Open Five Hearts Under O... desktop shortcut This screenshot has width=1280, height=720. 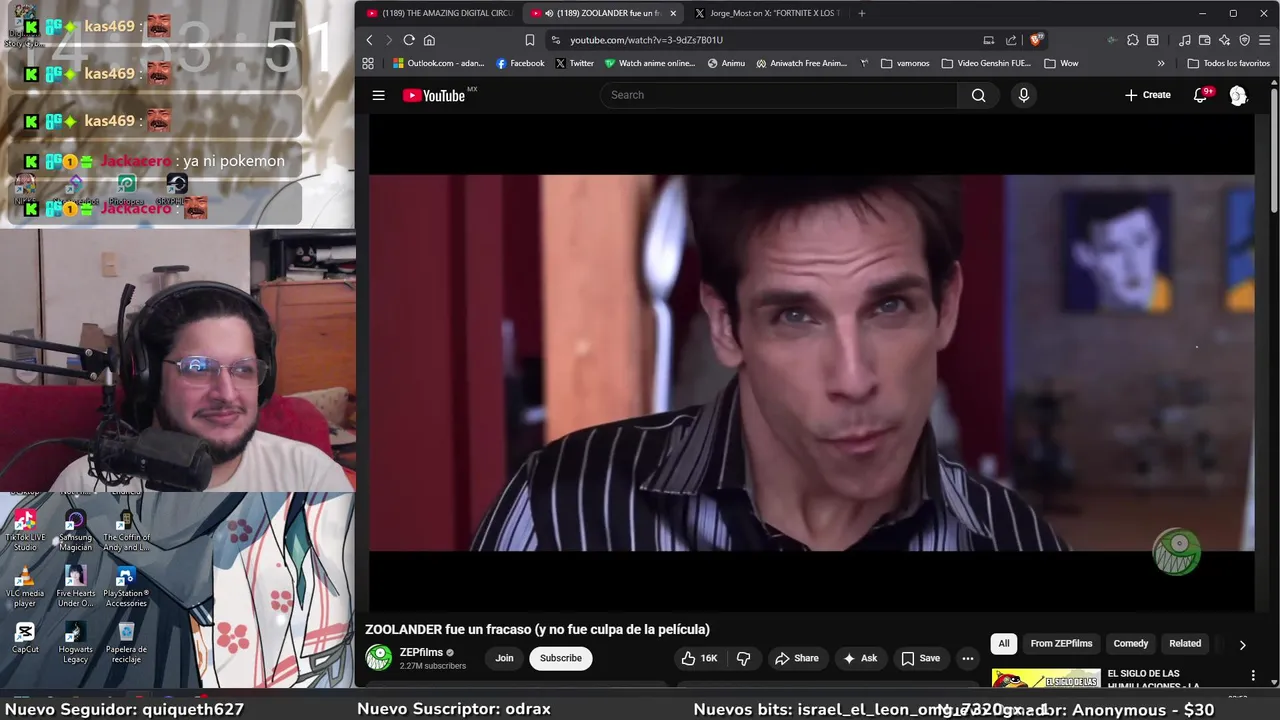click(75, 587)
